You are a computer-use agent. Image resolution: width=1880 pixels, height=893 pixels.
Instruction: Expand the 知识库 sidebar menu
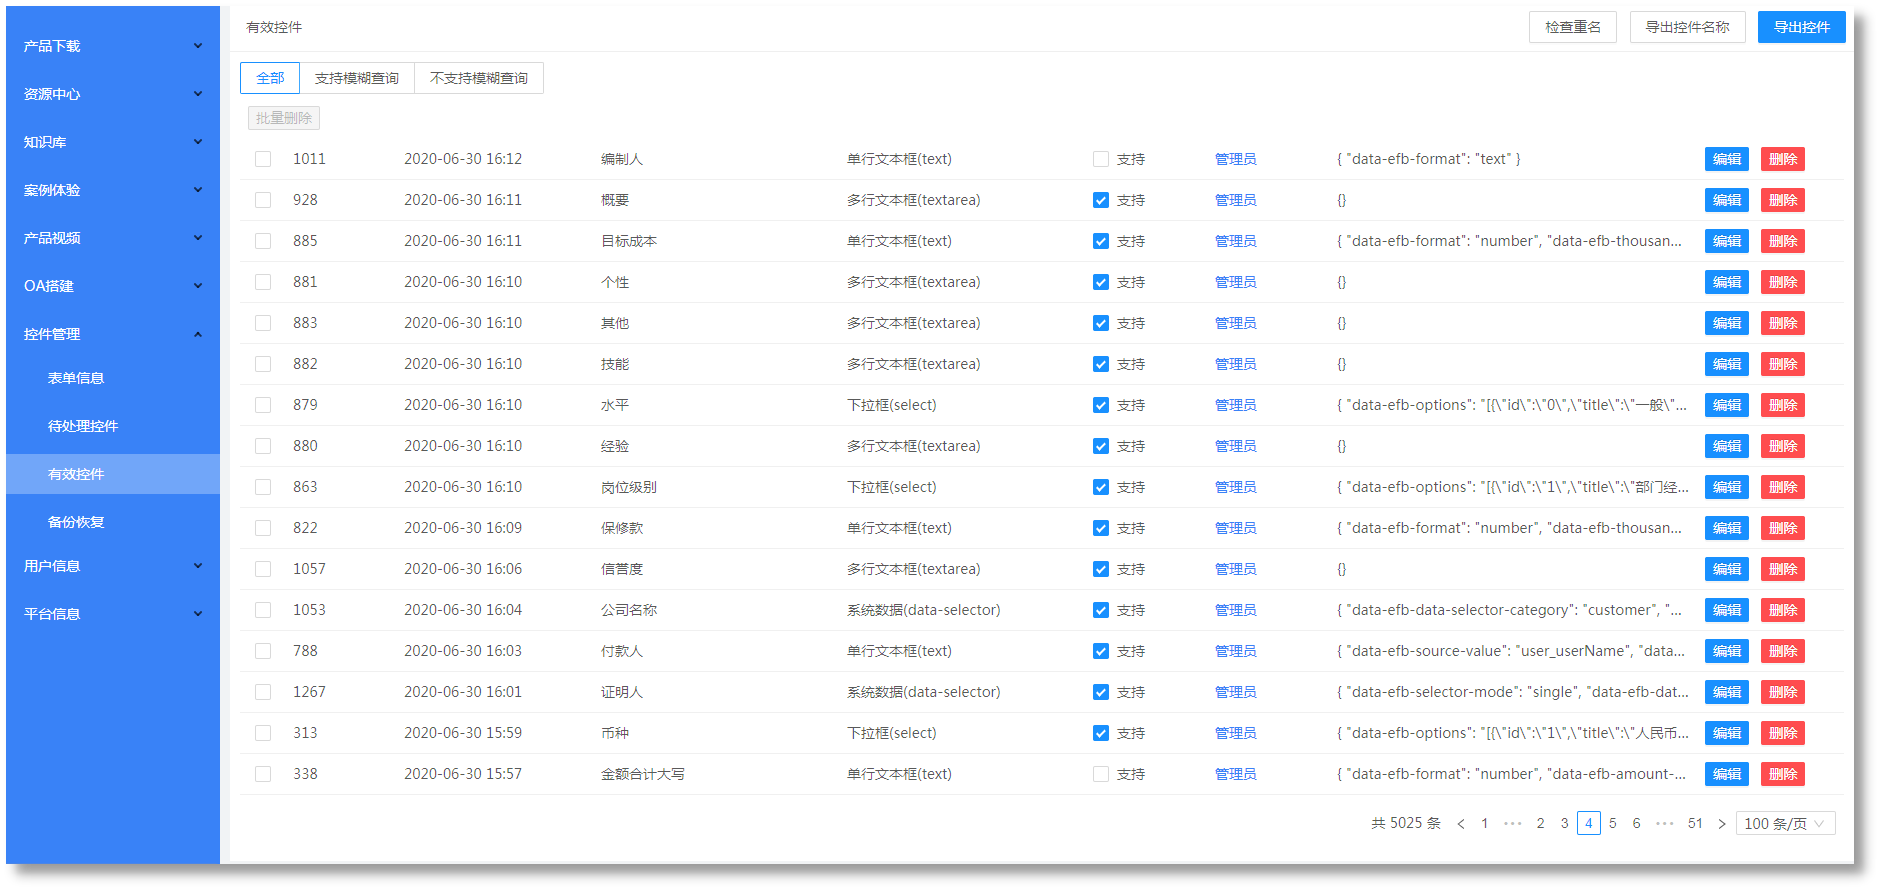[x=112, y=142]
